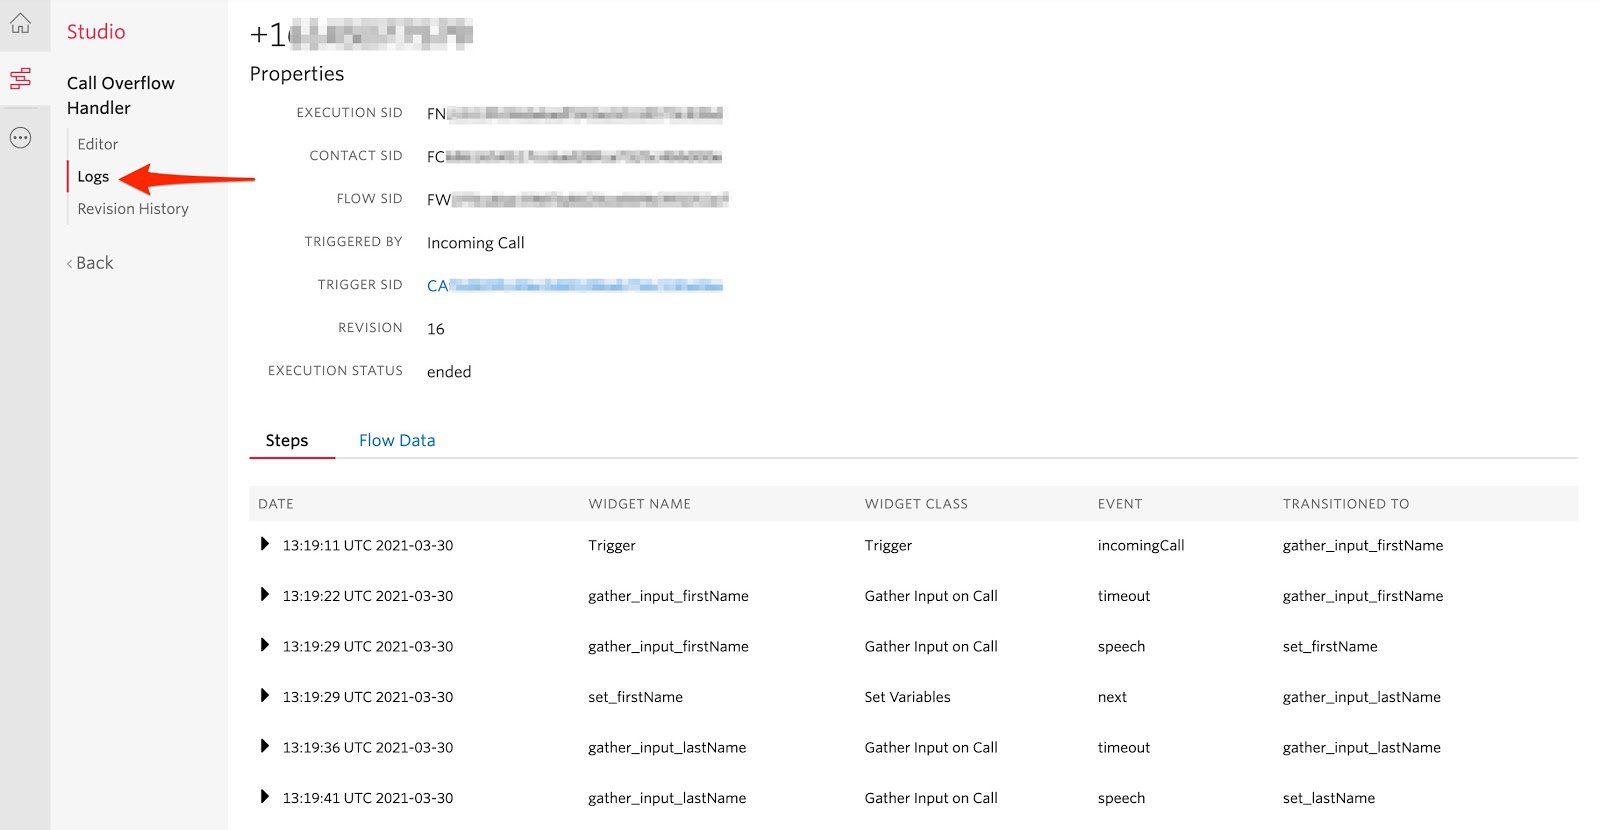Select the Steps tab
This screenshot has height=830, width=1600.
(287, 440)
